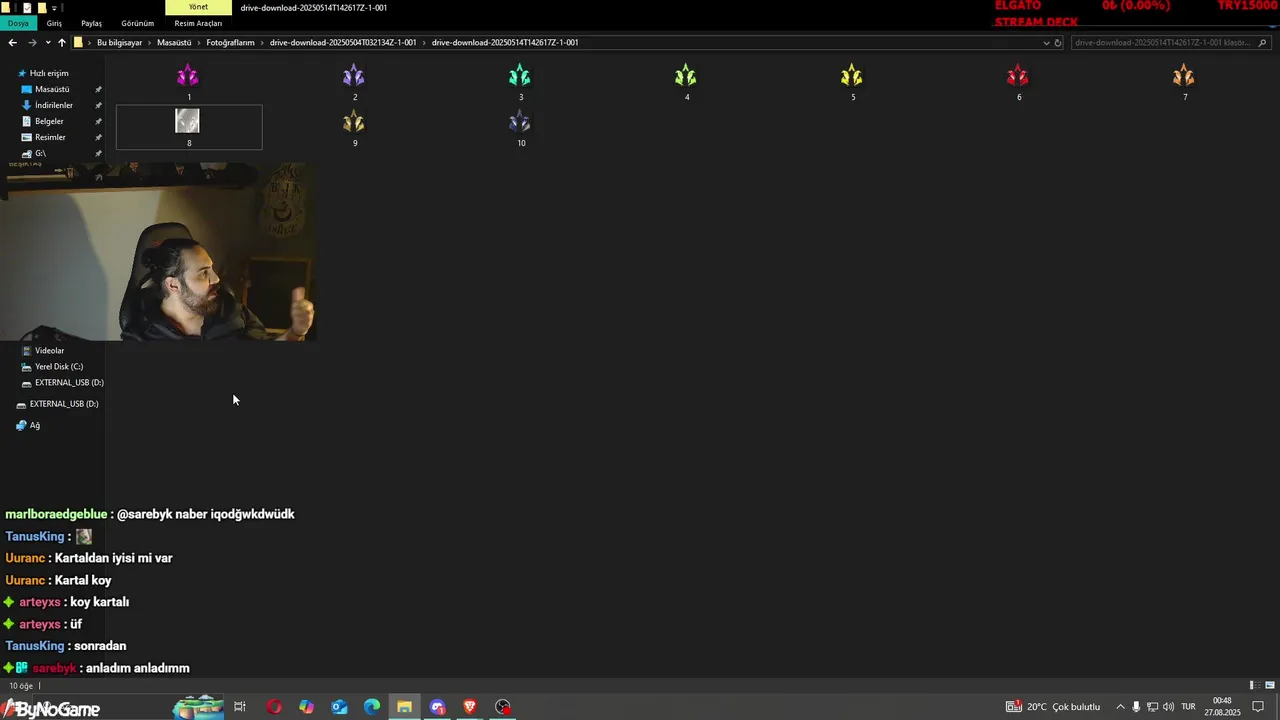Expand the address bar history dropdown
This screenshot has width=1280, height=720.
tap(1046, 43)
